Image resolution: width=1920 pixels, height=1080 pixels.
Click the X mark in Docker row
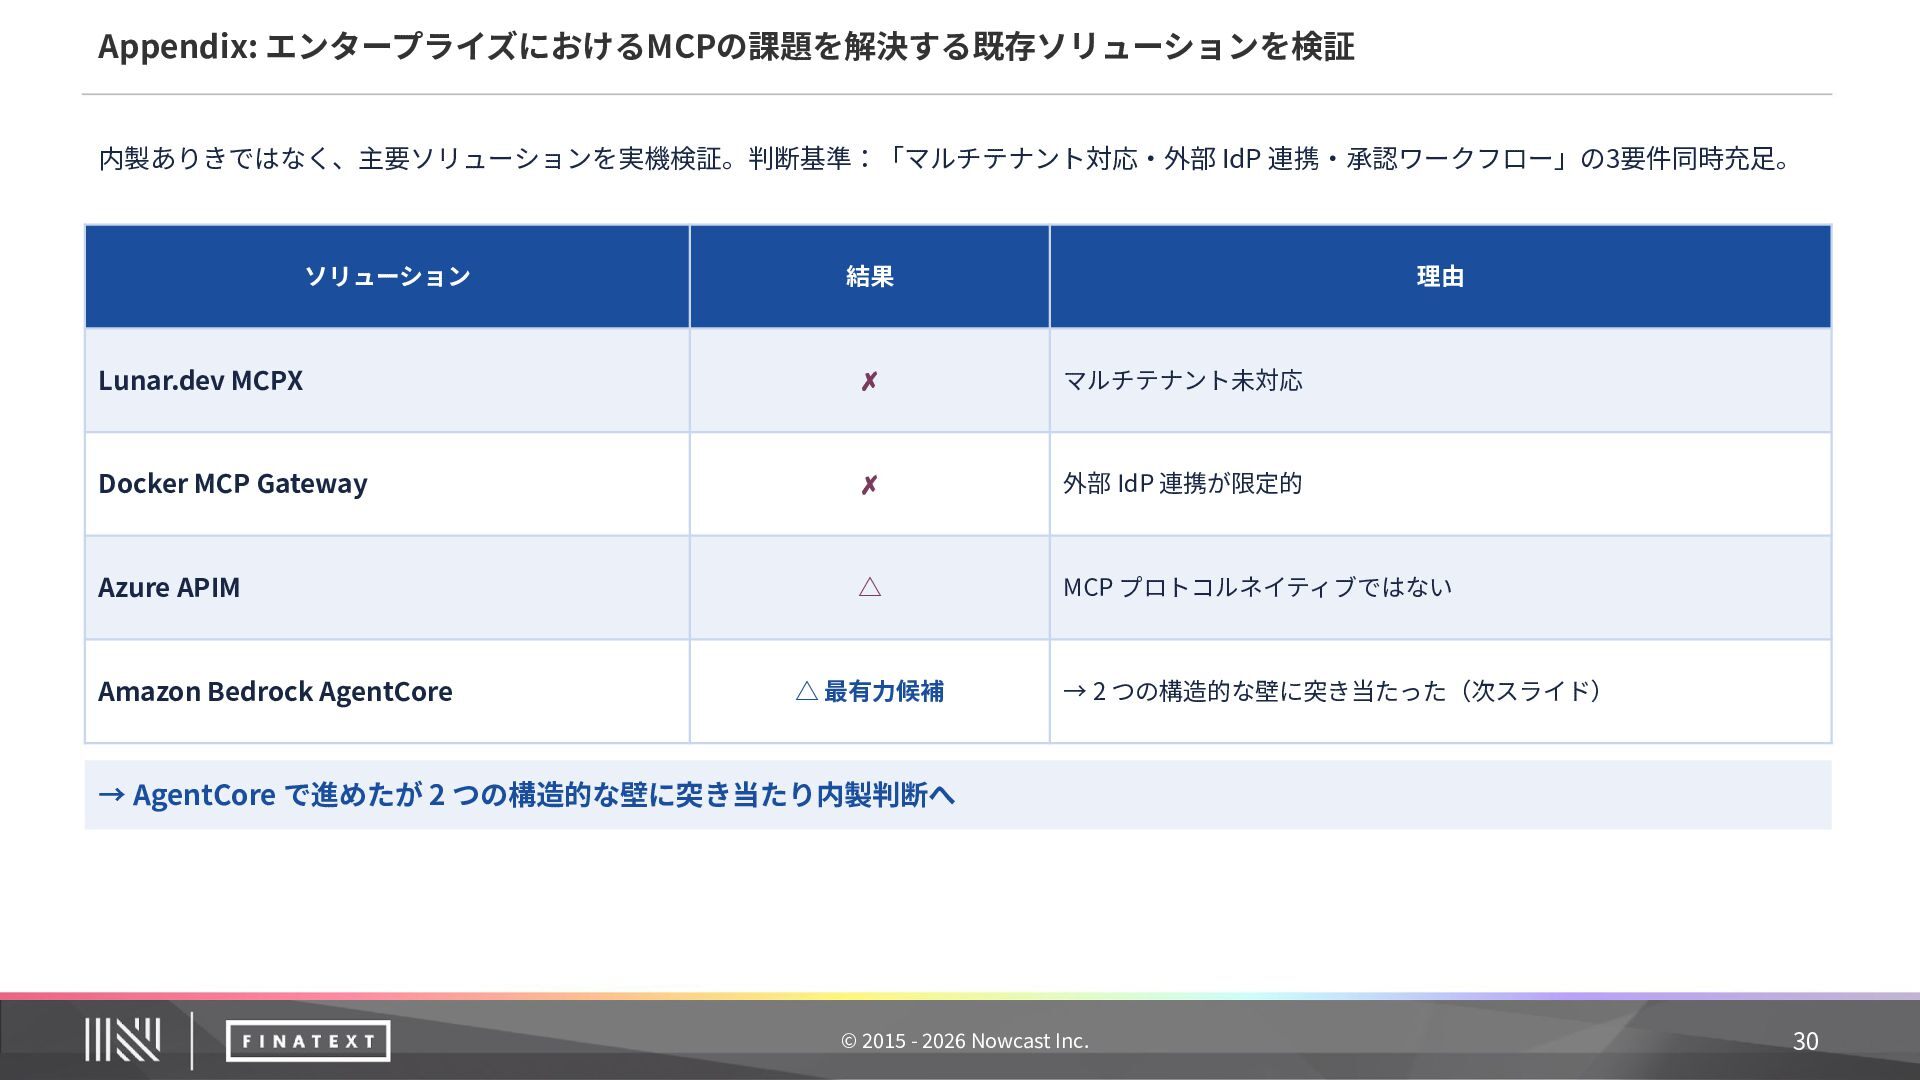pyautogui.click(x=869, y=485)
